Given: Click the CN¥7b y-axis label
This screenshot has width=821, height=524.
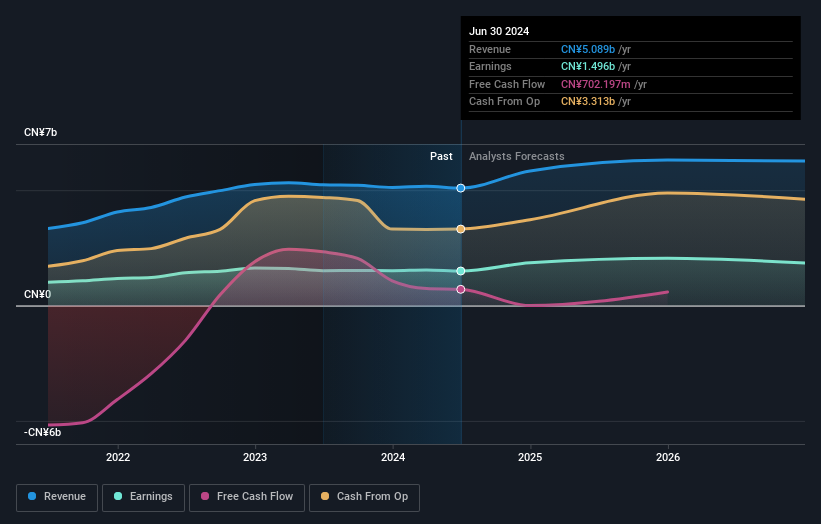Looking at the screenshot, I should coord(40,132).
